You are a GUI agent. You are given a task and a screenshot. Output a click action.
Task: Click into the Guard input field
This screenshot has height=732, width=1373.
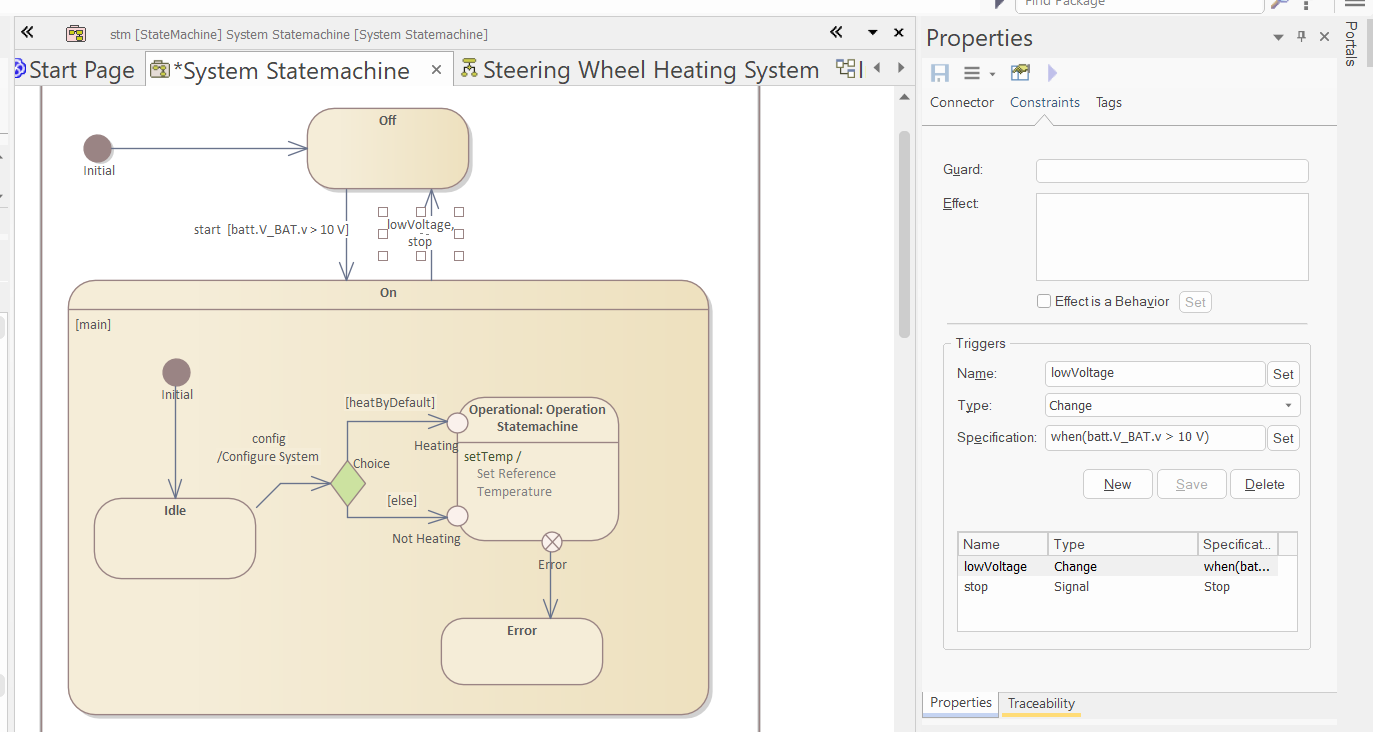(x=1171, y=171)
